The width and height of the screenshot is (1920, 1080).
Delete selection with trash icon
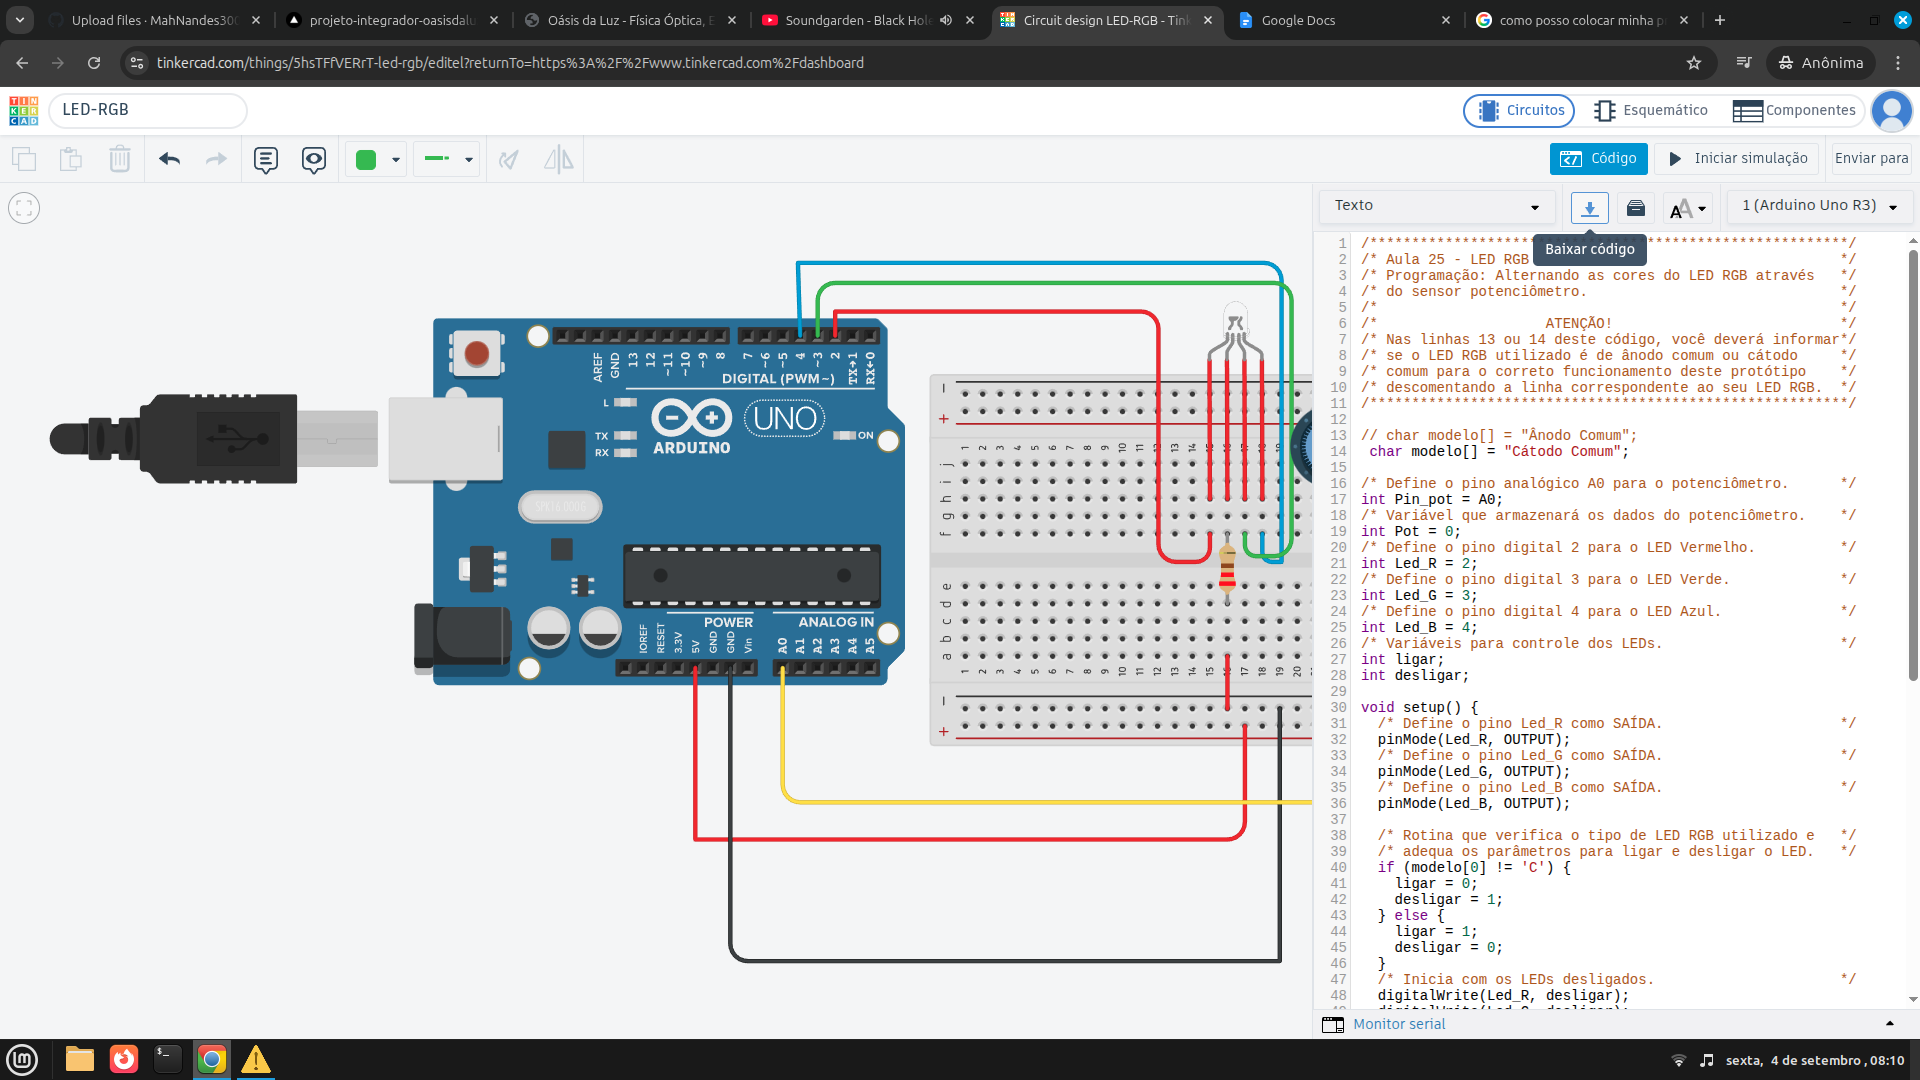[x=120, y=159]
